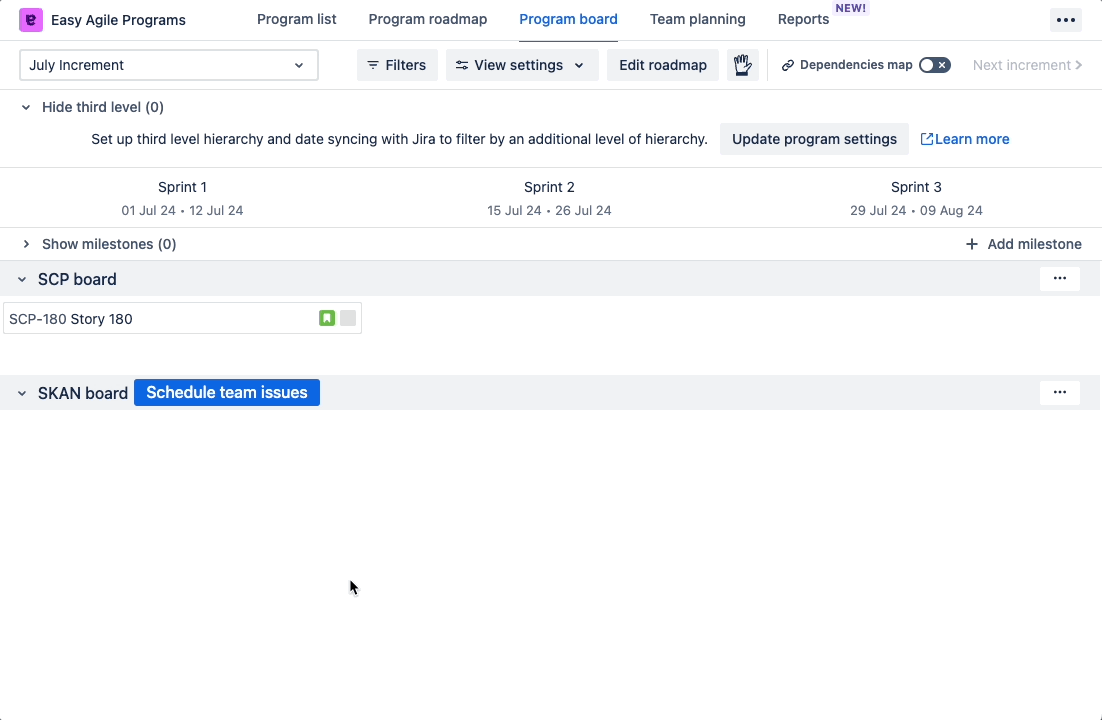Viewport: 1102px width, 720px height.
Task: Click the green story type icon on SCP-180
Action: coord(327,319)
